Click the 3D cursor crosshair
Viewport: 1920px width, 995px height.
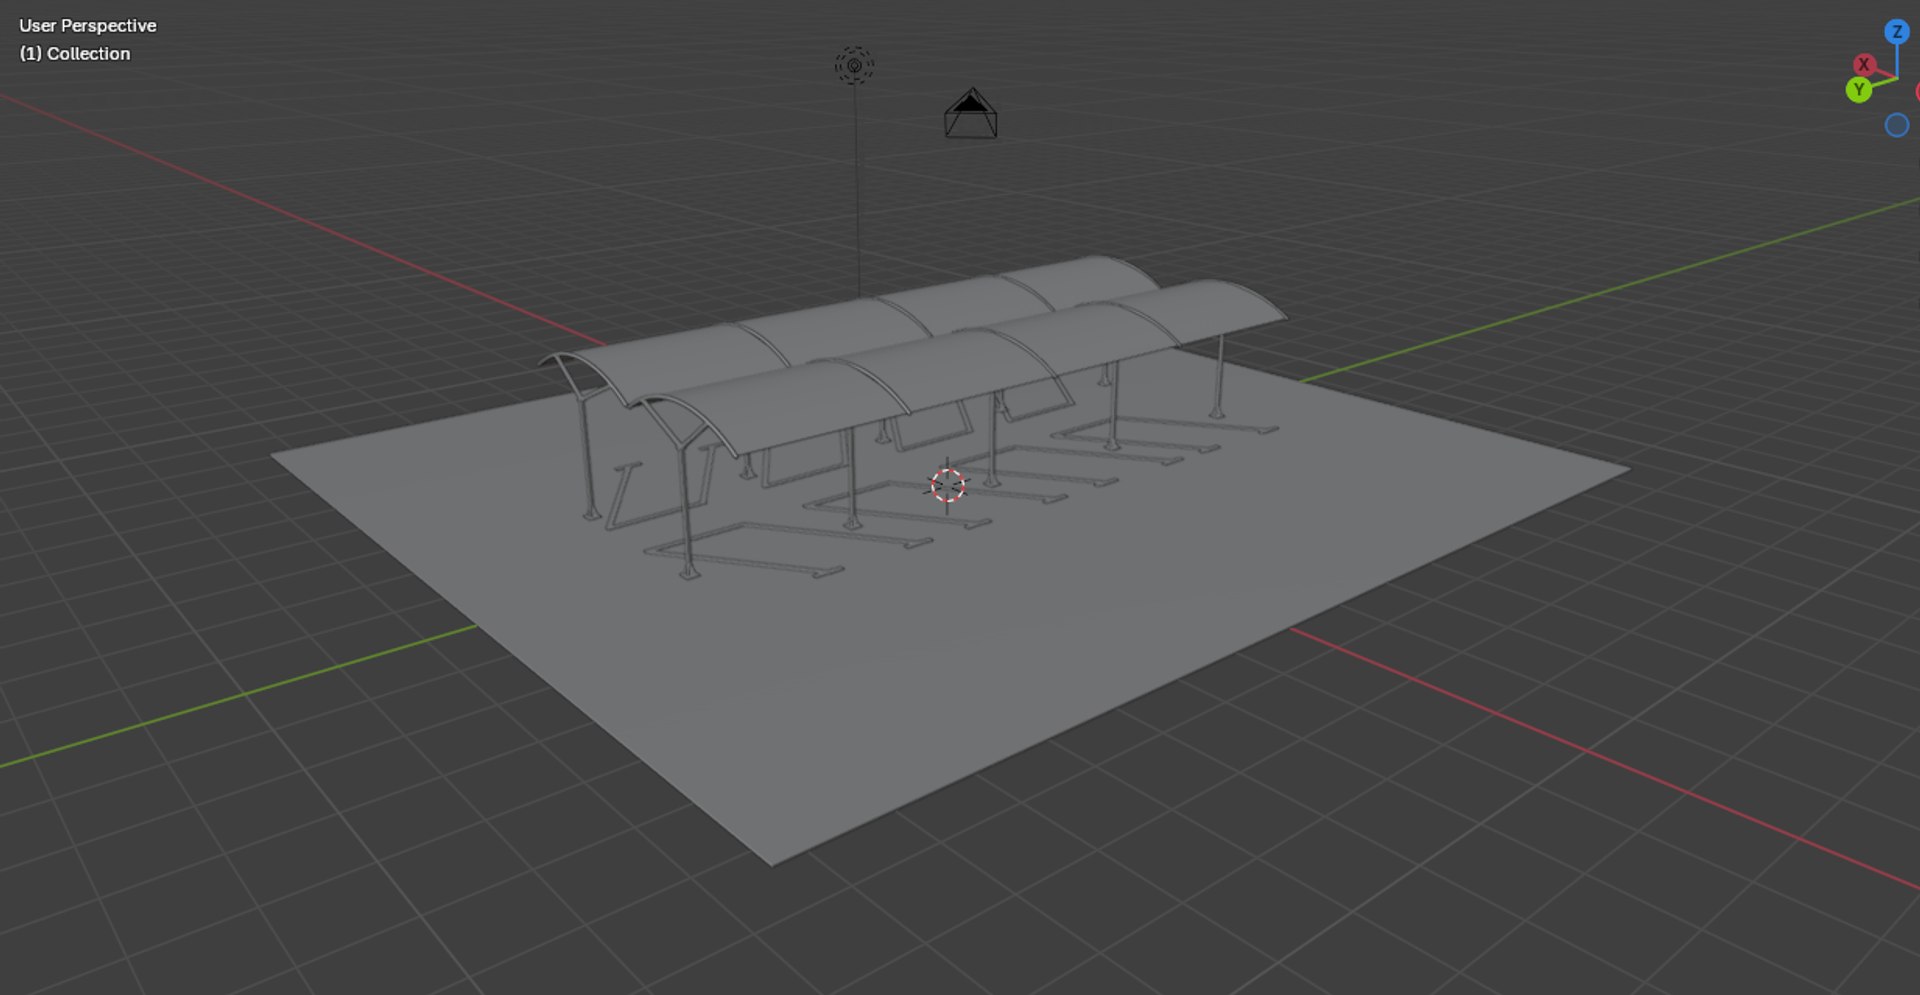tap(947, 486)
